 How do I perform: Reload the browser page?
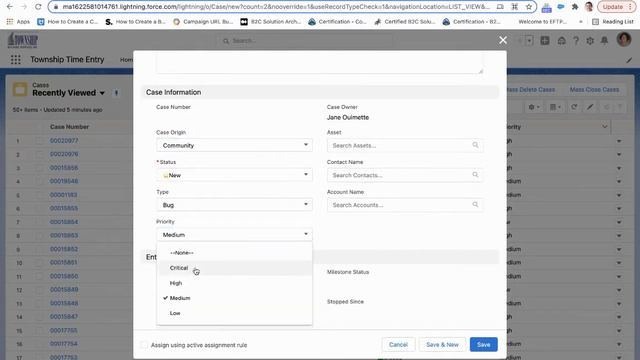click(x=38, y=7)
